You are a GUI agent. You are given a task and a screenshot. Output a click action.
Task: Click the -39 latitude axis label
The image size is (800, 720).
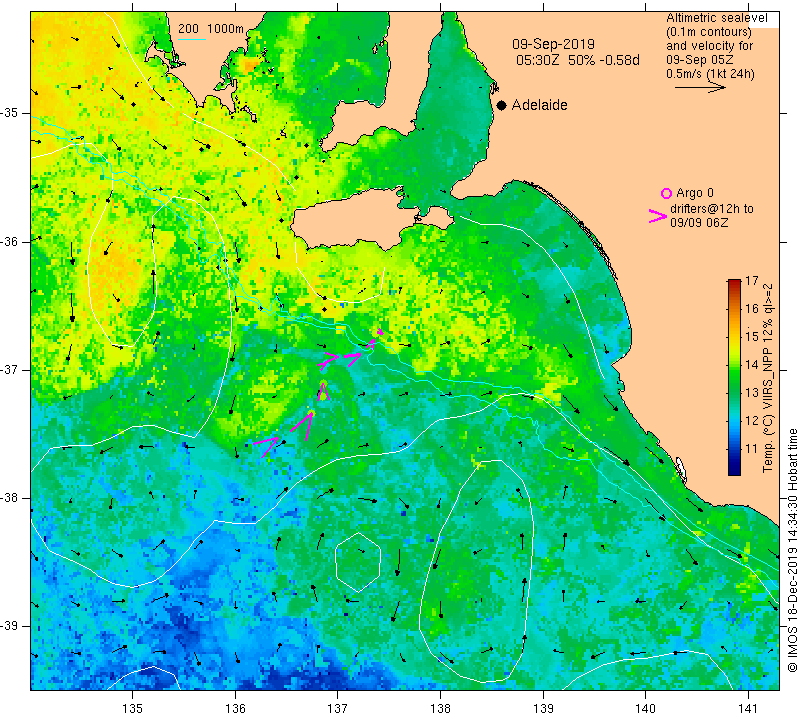pyautogui.click(x=10, y=626)
